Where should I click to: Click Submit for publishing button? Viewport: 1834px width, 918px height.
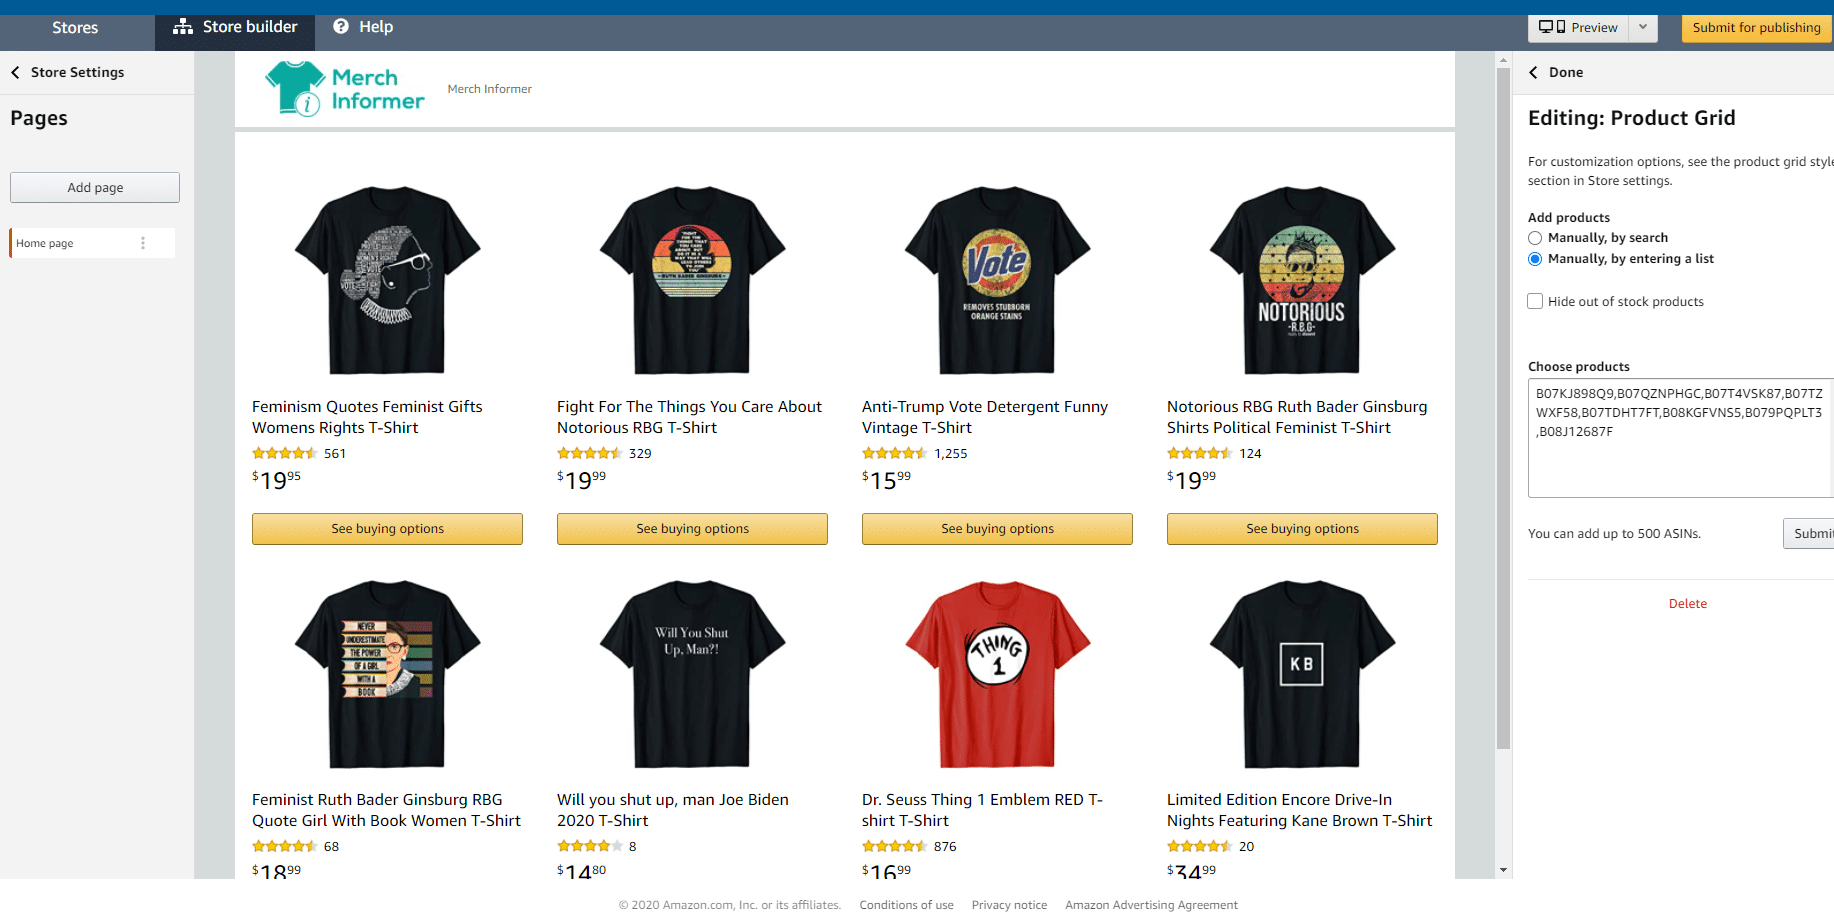[x=1757, y=27]
